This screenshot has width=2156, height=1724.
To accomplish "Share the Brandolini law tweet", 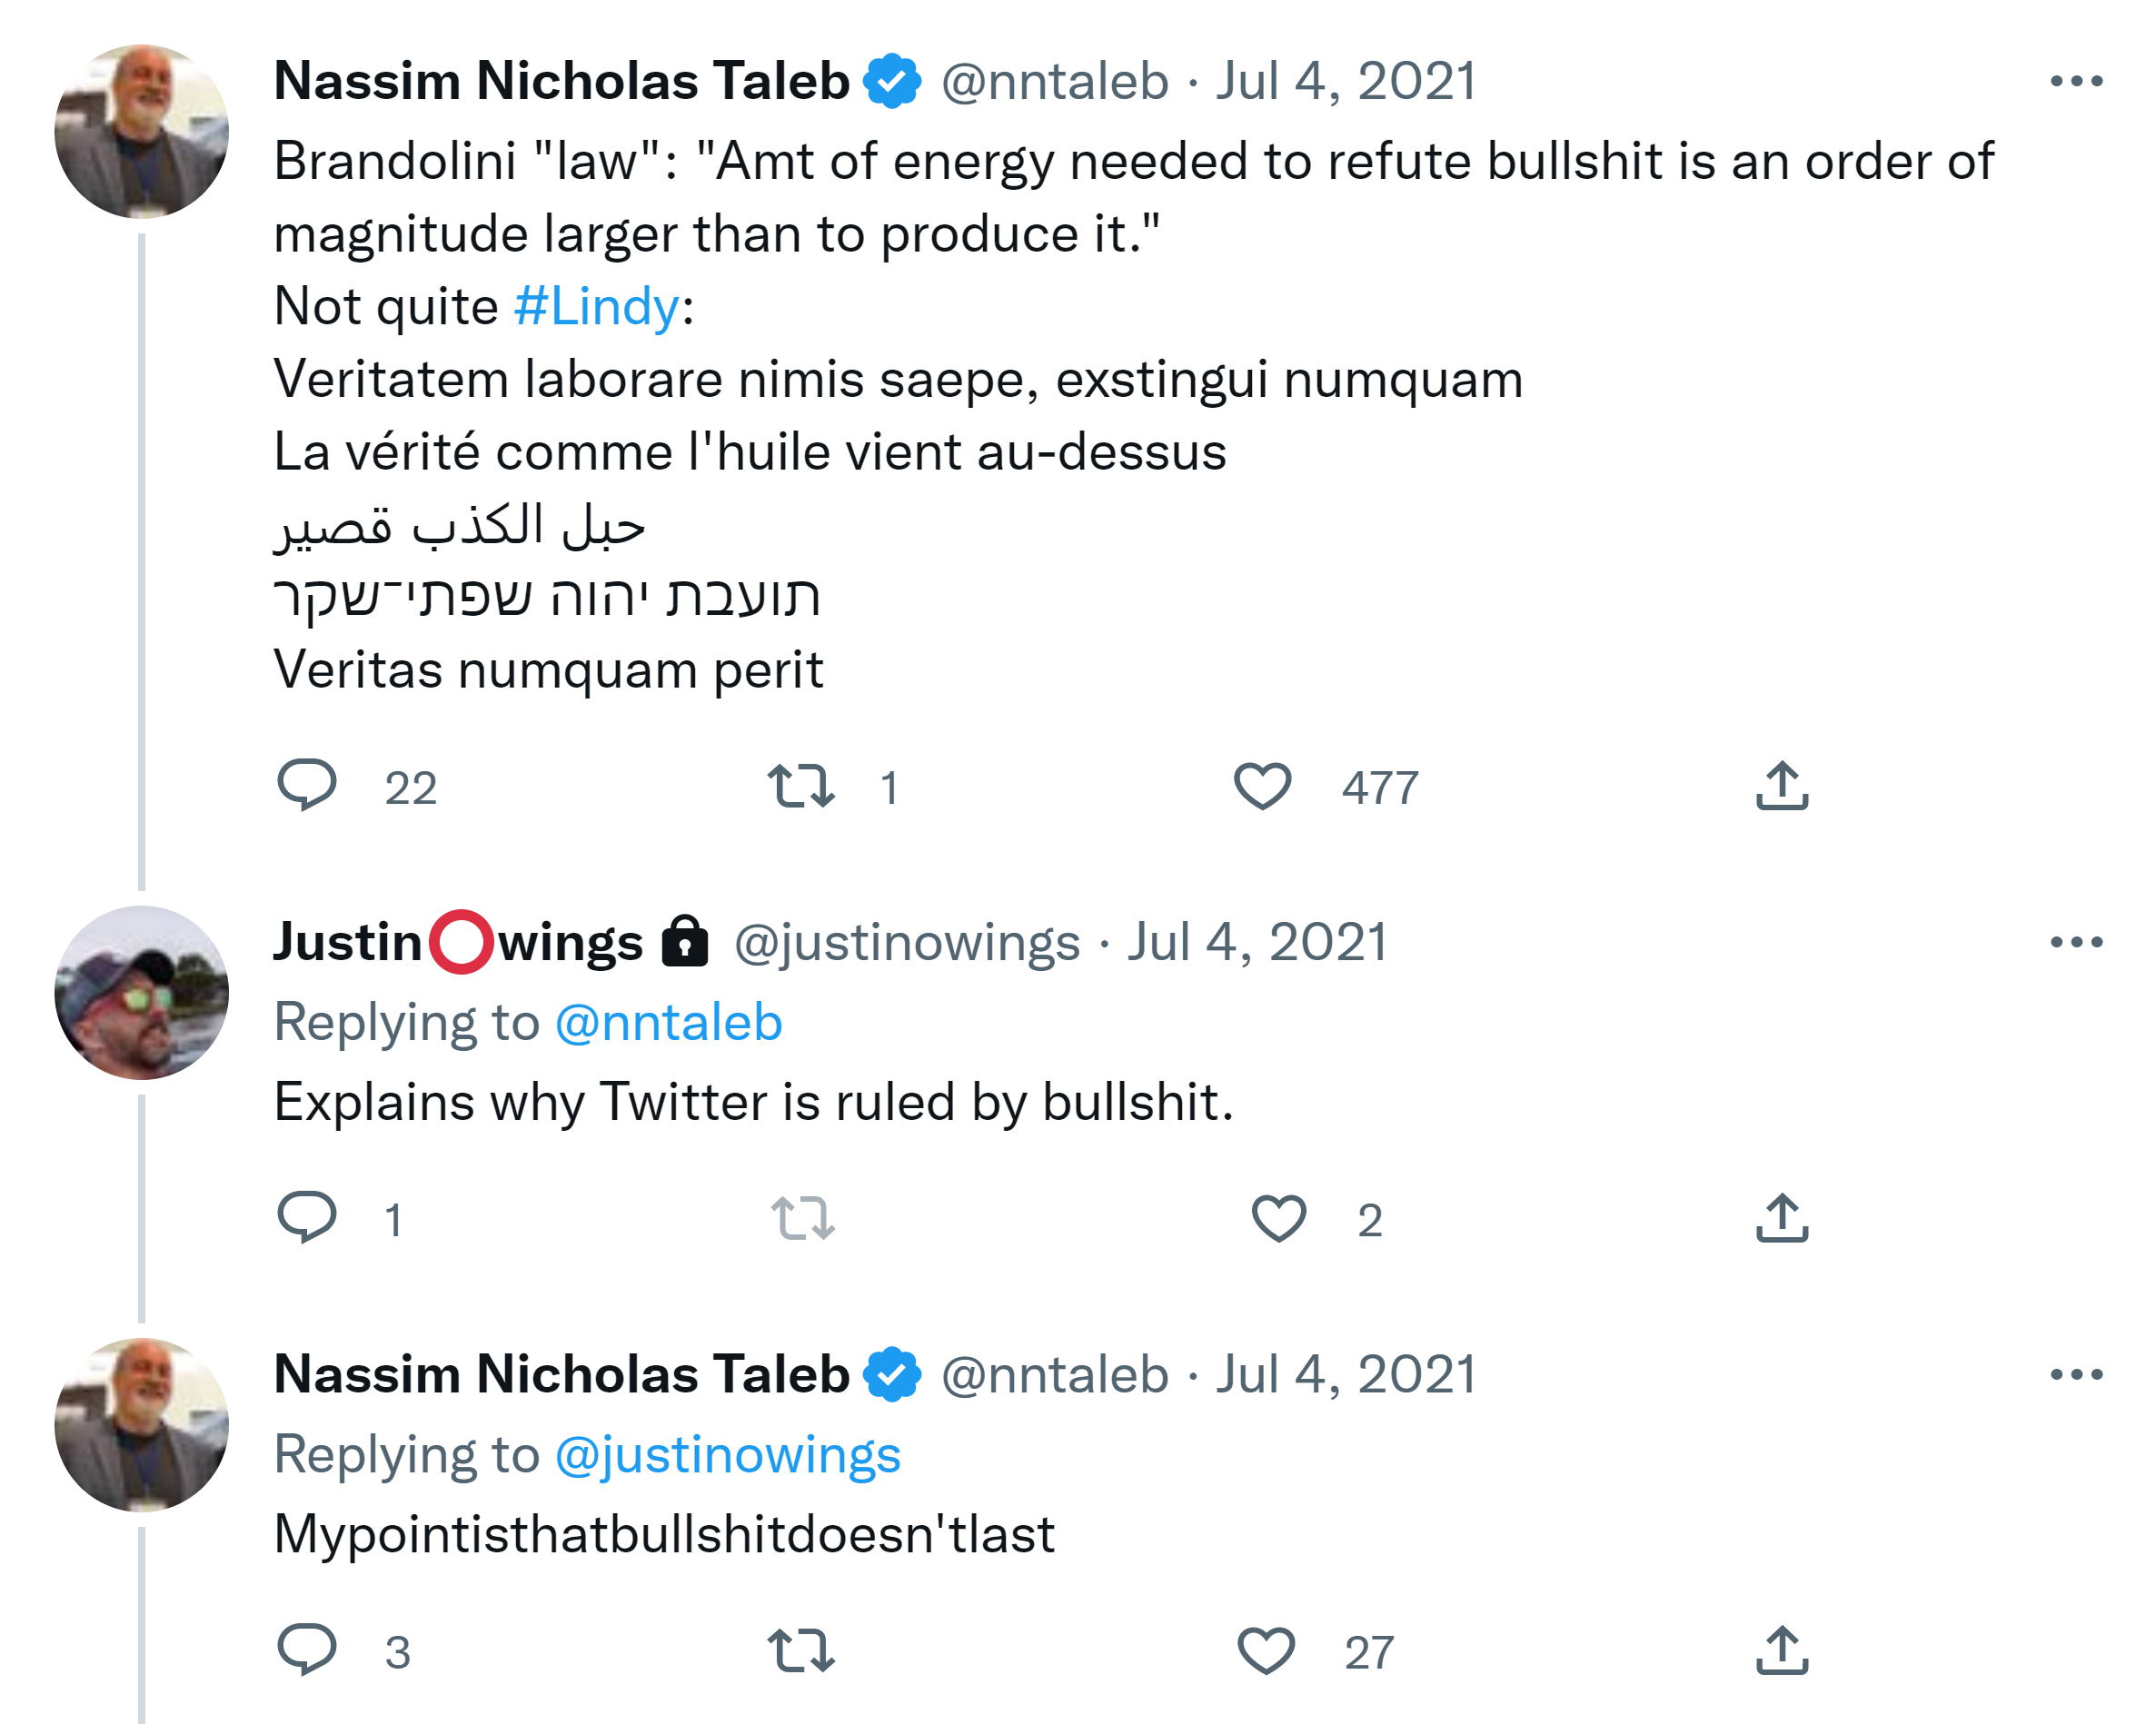I will 1782,786.
